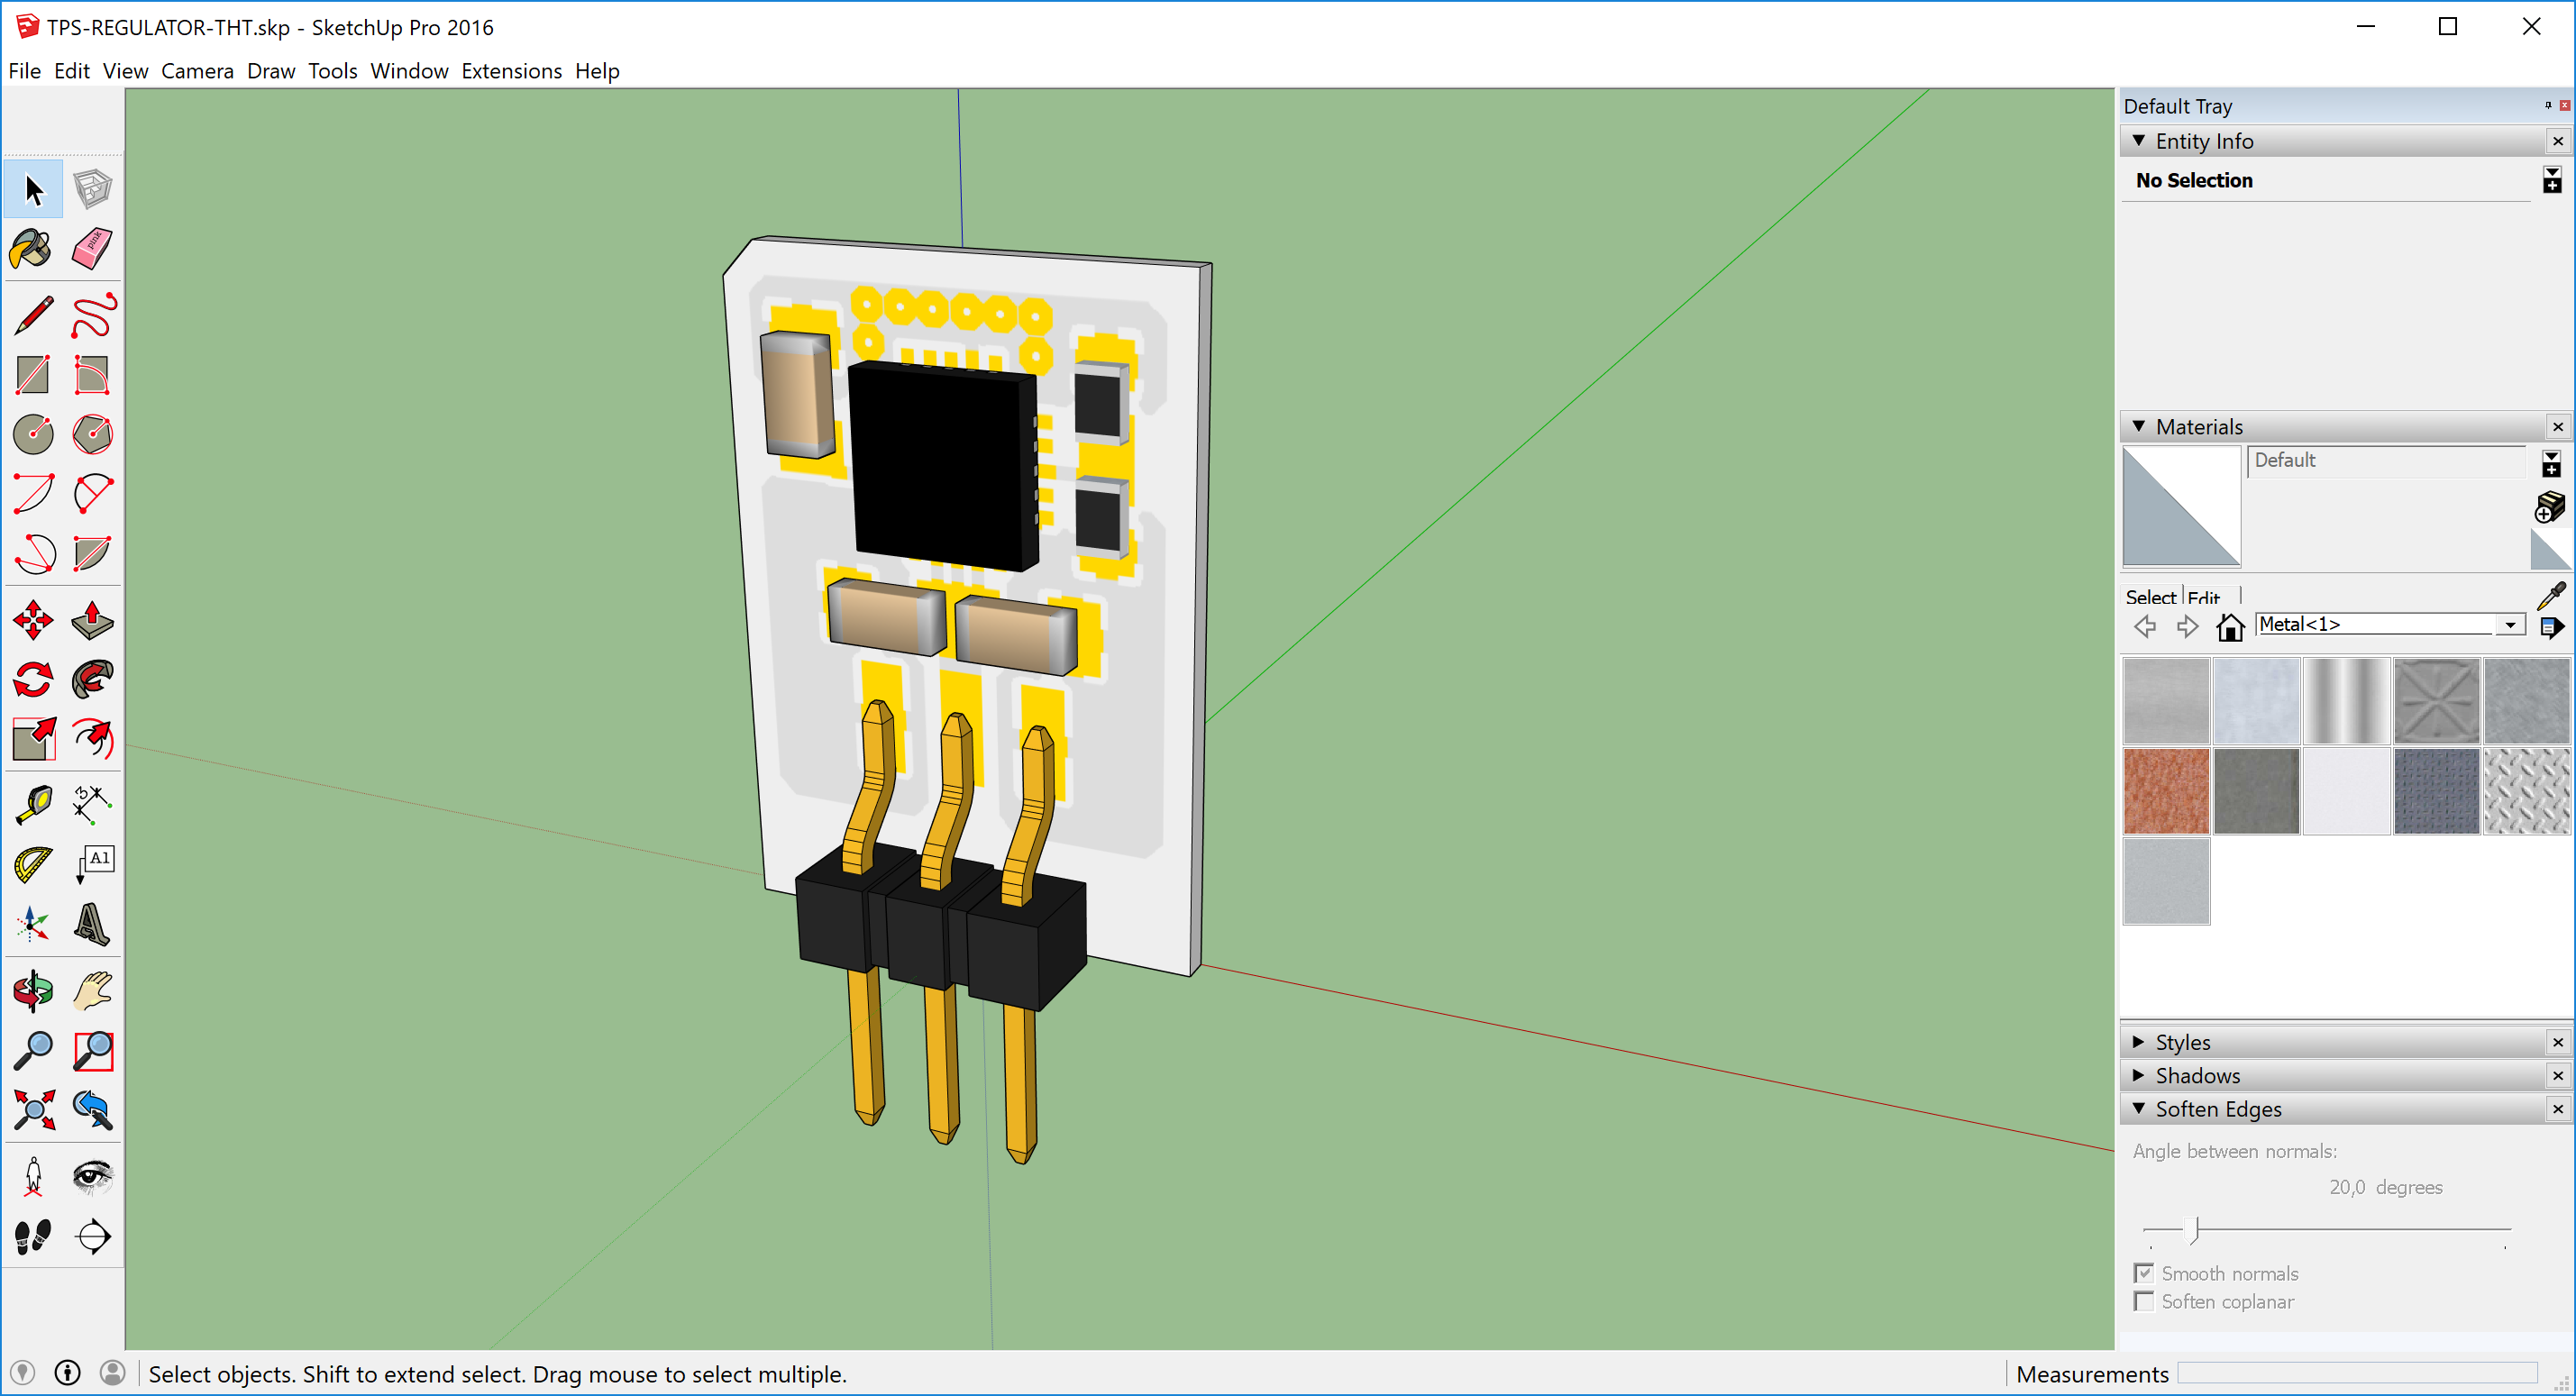Select the Zoom magnifier tool
Viewport: 2576px width, 1396px height.
click(33, 1050)
